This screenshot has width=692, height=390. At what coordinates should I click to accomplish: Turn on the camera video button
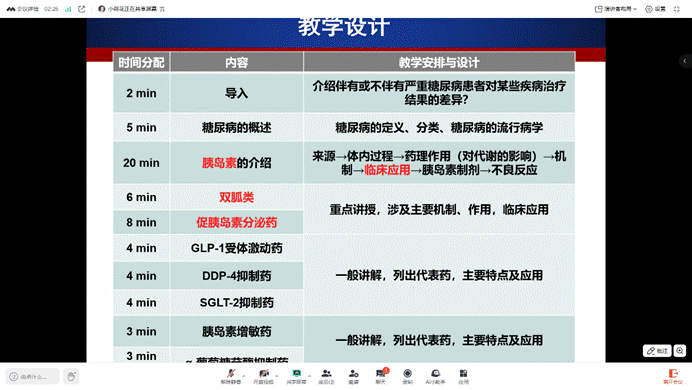[263, 376]
